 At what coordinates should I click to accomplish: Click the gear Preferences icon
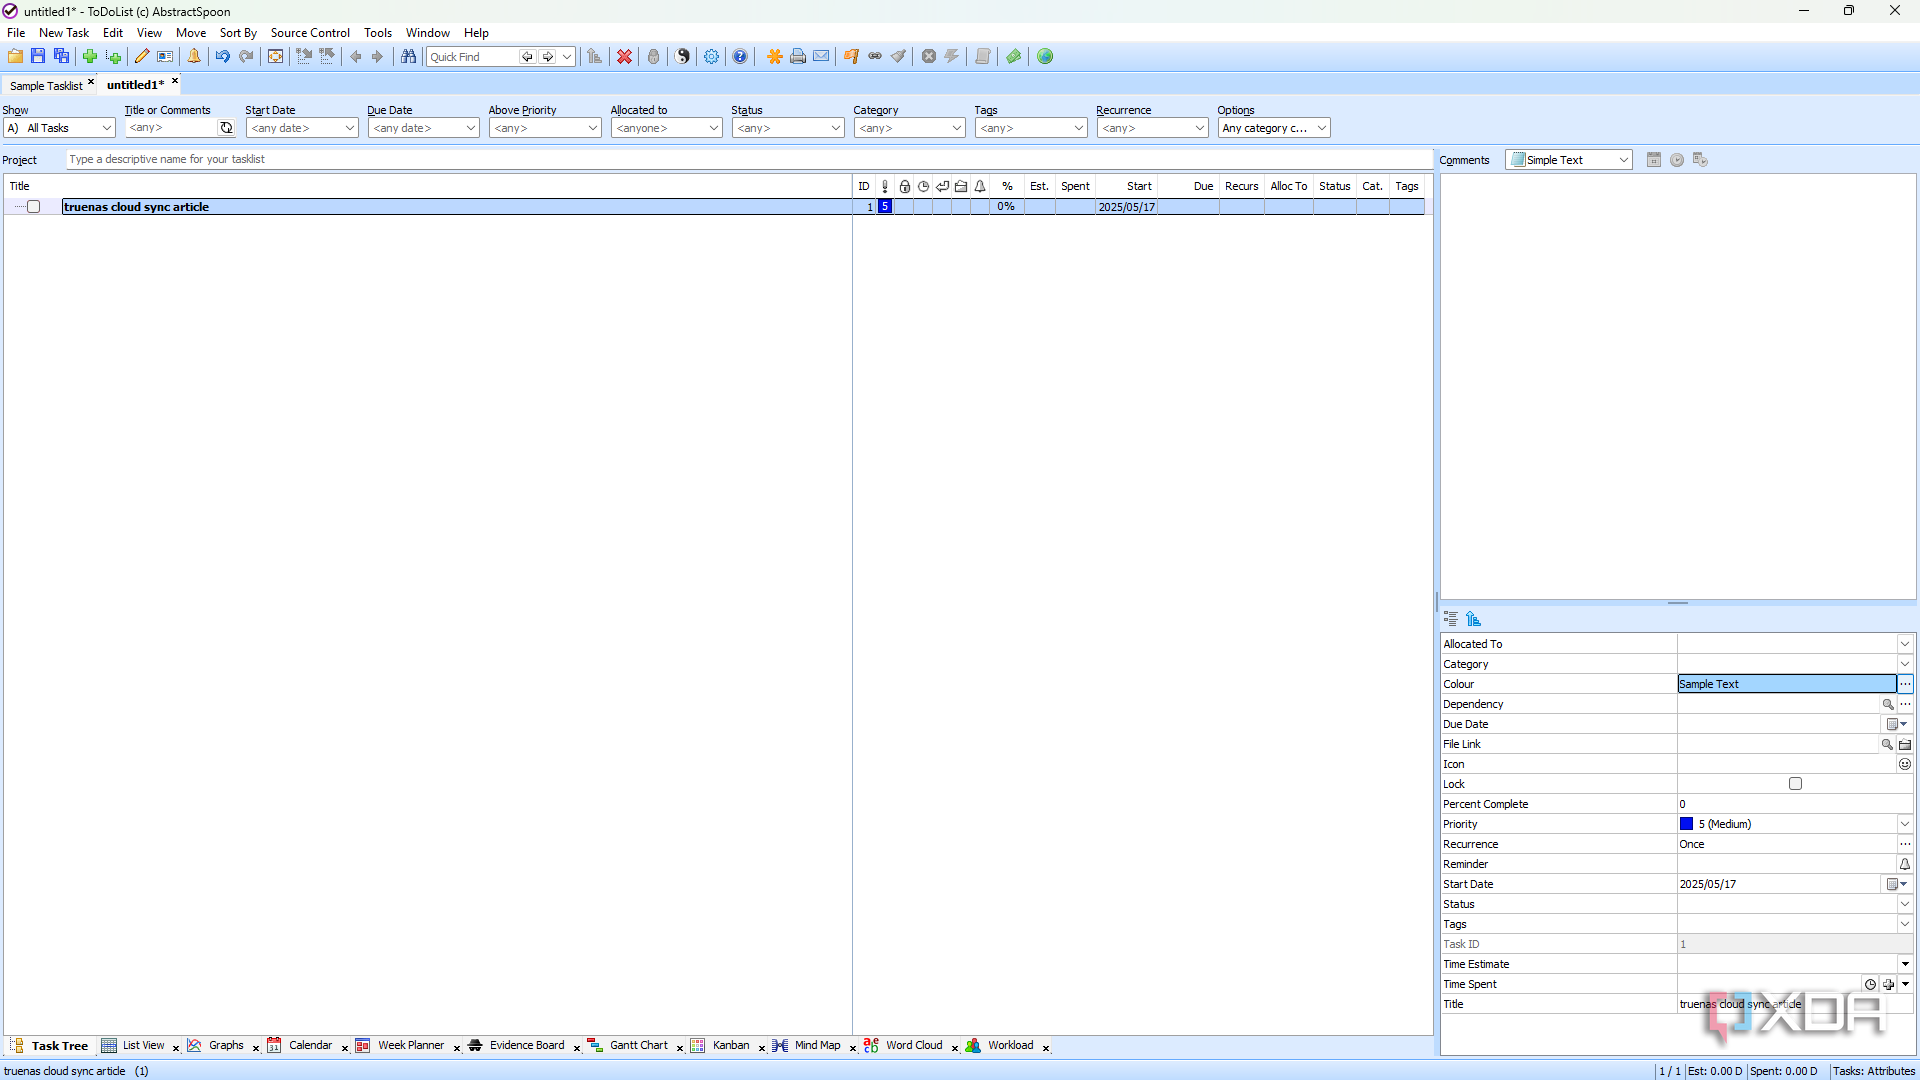coord(711,57)
